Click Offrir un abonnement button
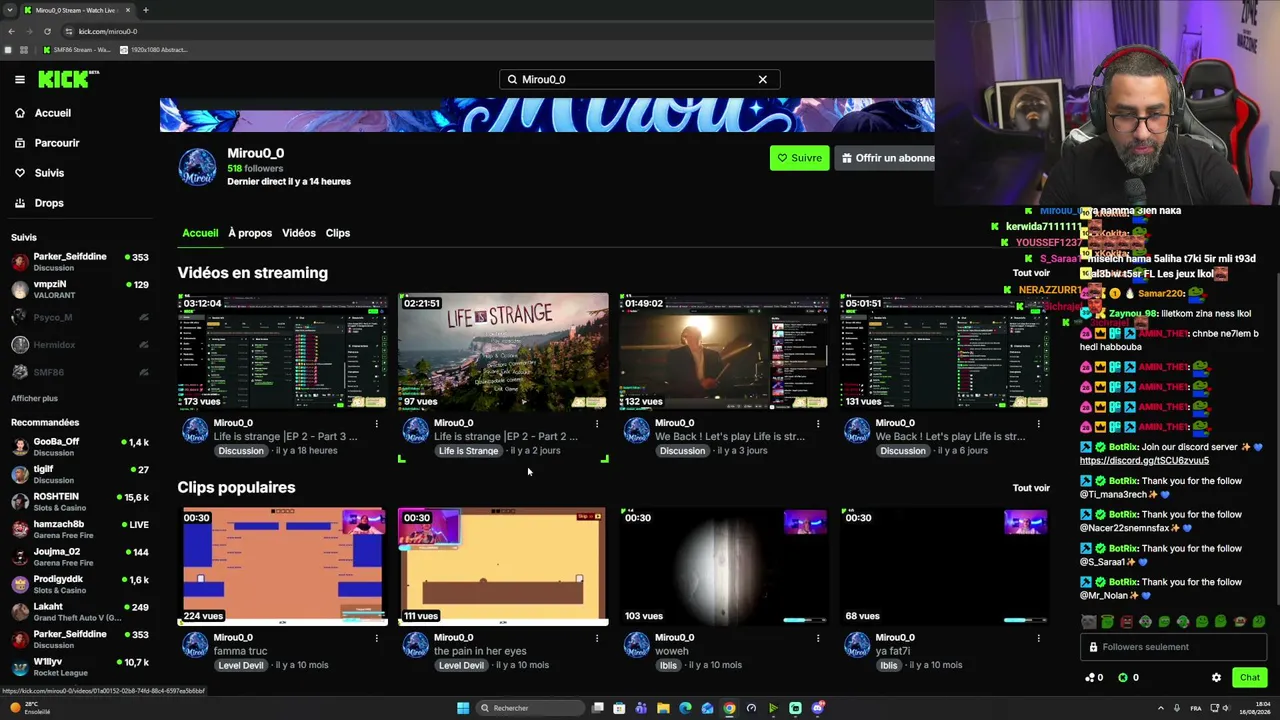 click(x=886, y=158)
